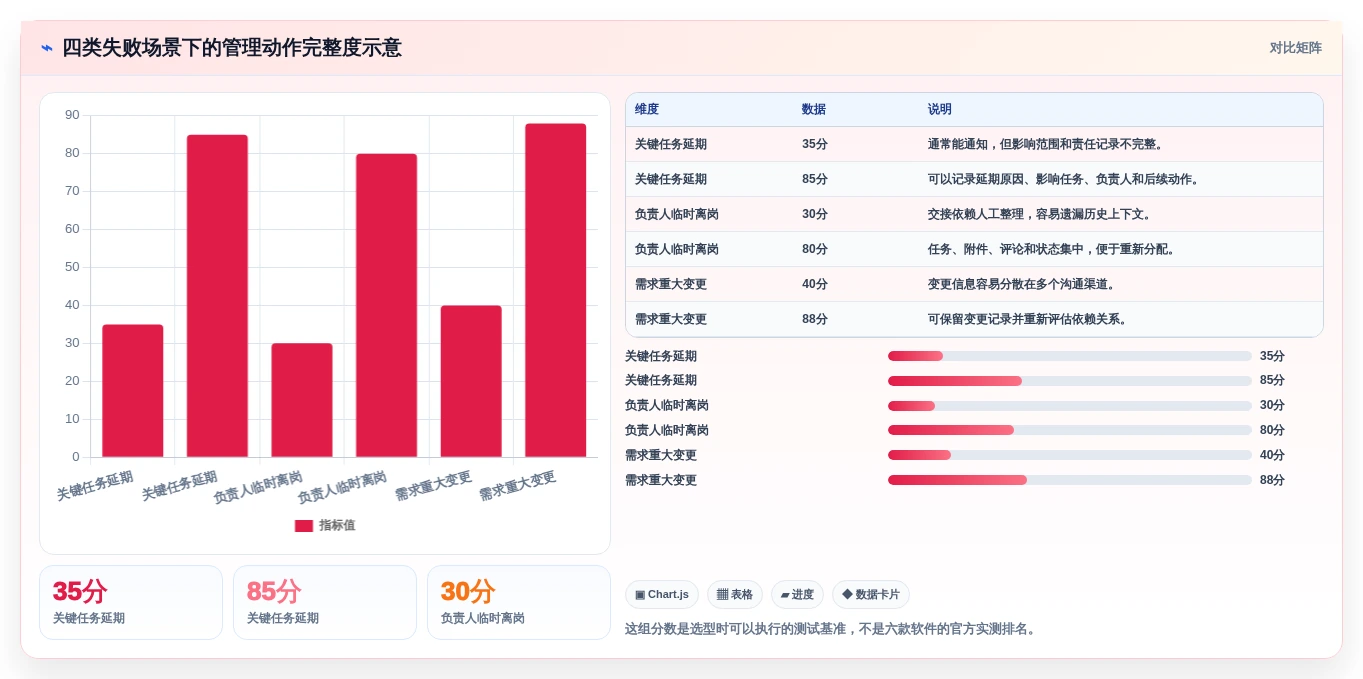Click the 88分 cell in the table

pyautogui.click(x=815, y=319)
